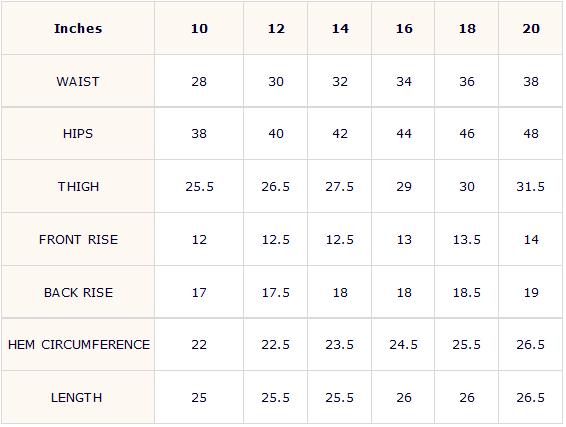The height and width of the screenshot is (427, 566).
Task: Click the size 14 column header
Action: (x=340, y=29)
